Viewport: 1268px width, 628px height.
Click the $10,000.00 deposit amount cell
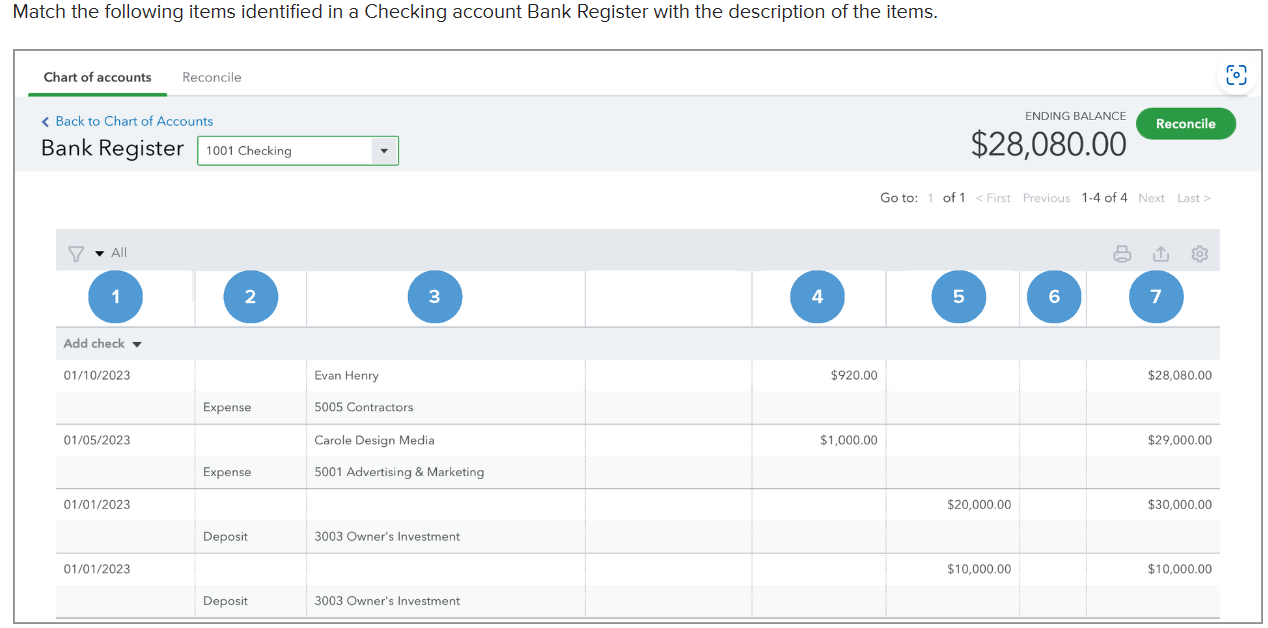click(979, 569)
